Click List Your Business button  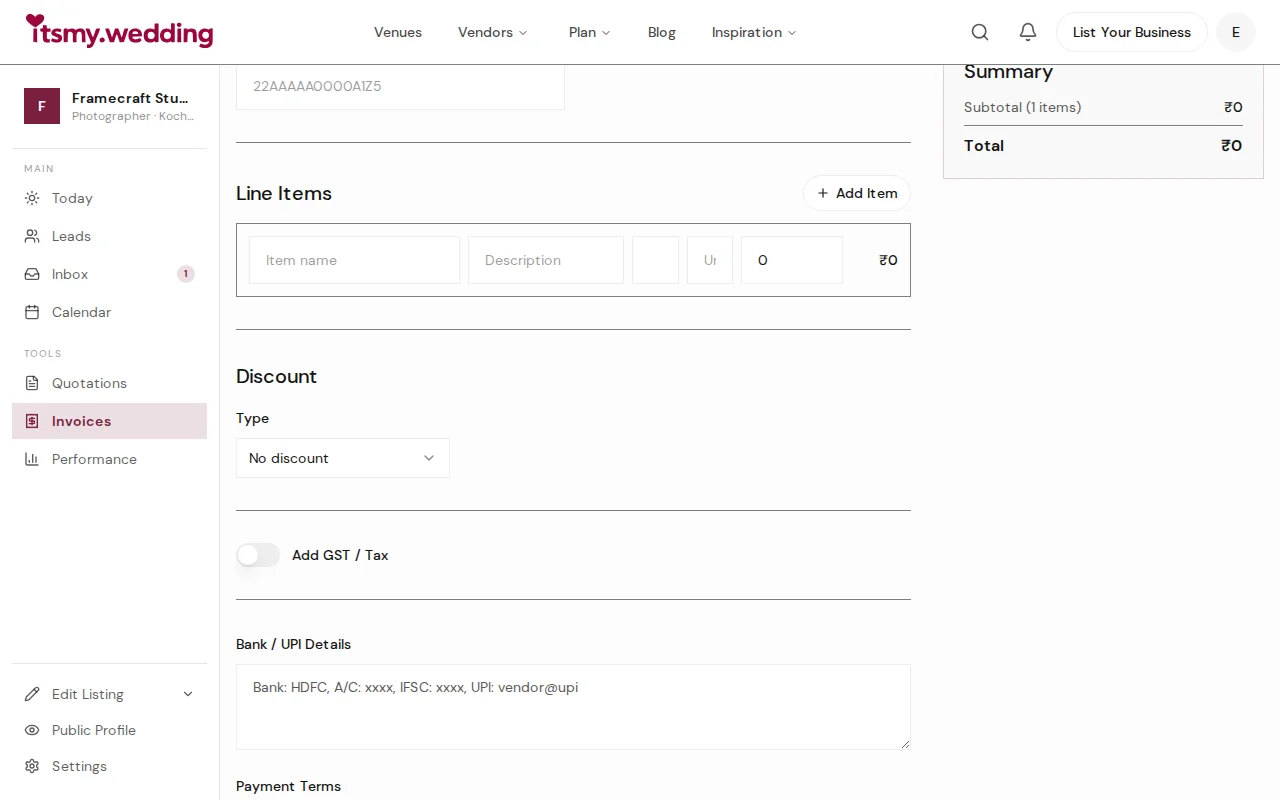pos(1131,32)
